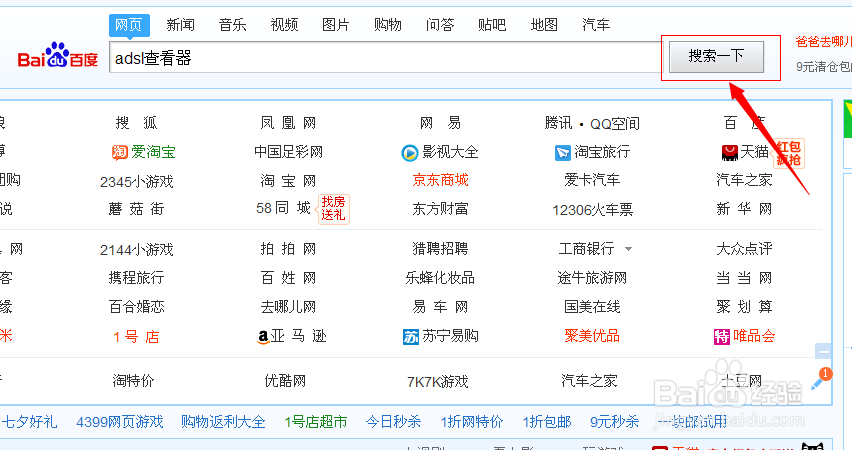Screen dimensions: 852x450
Task: Click the Baidu logo
Action: click(58, 55)
